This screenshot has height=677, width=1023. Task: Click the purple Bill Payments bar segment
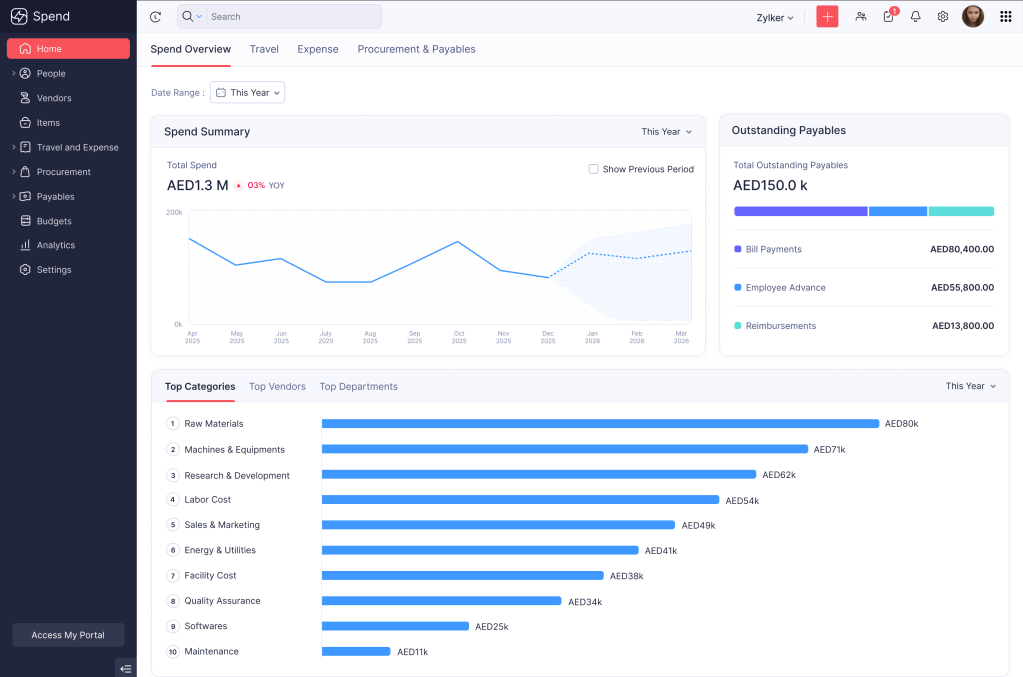click(x=800, y=211)
